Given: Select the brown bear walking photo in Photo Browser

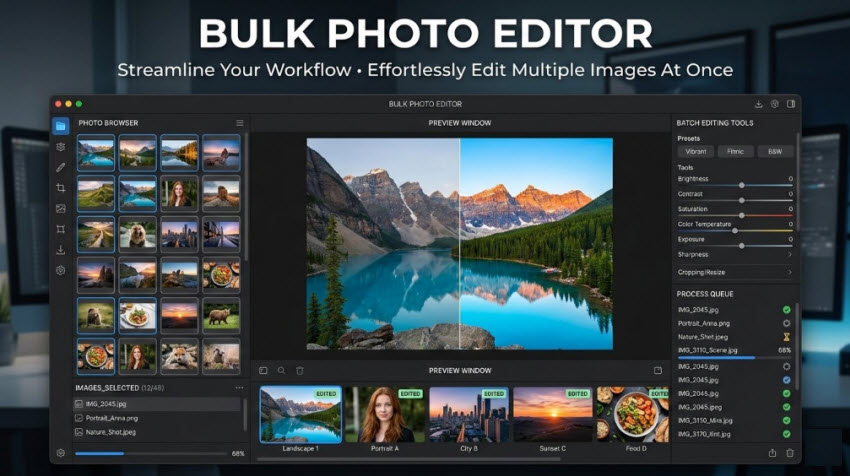Looking at the screenshot, I should pos(221,316).
